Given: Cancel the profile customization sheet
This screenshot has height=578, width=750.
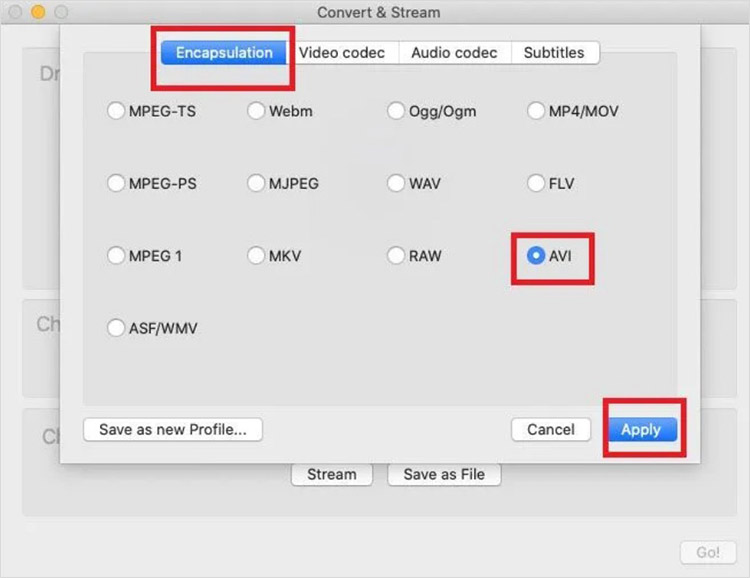Looking at the screenshot, I should (x=551, y=430).
